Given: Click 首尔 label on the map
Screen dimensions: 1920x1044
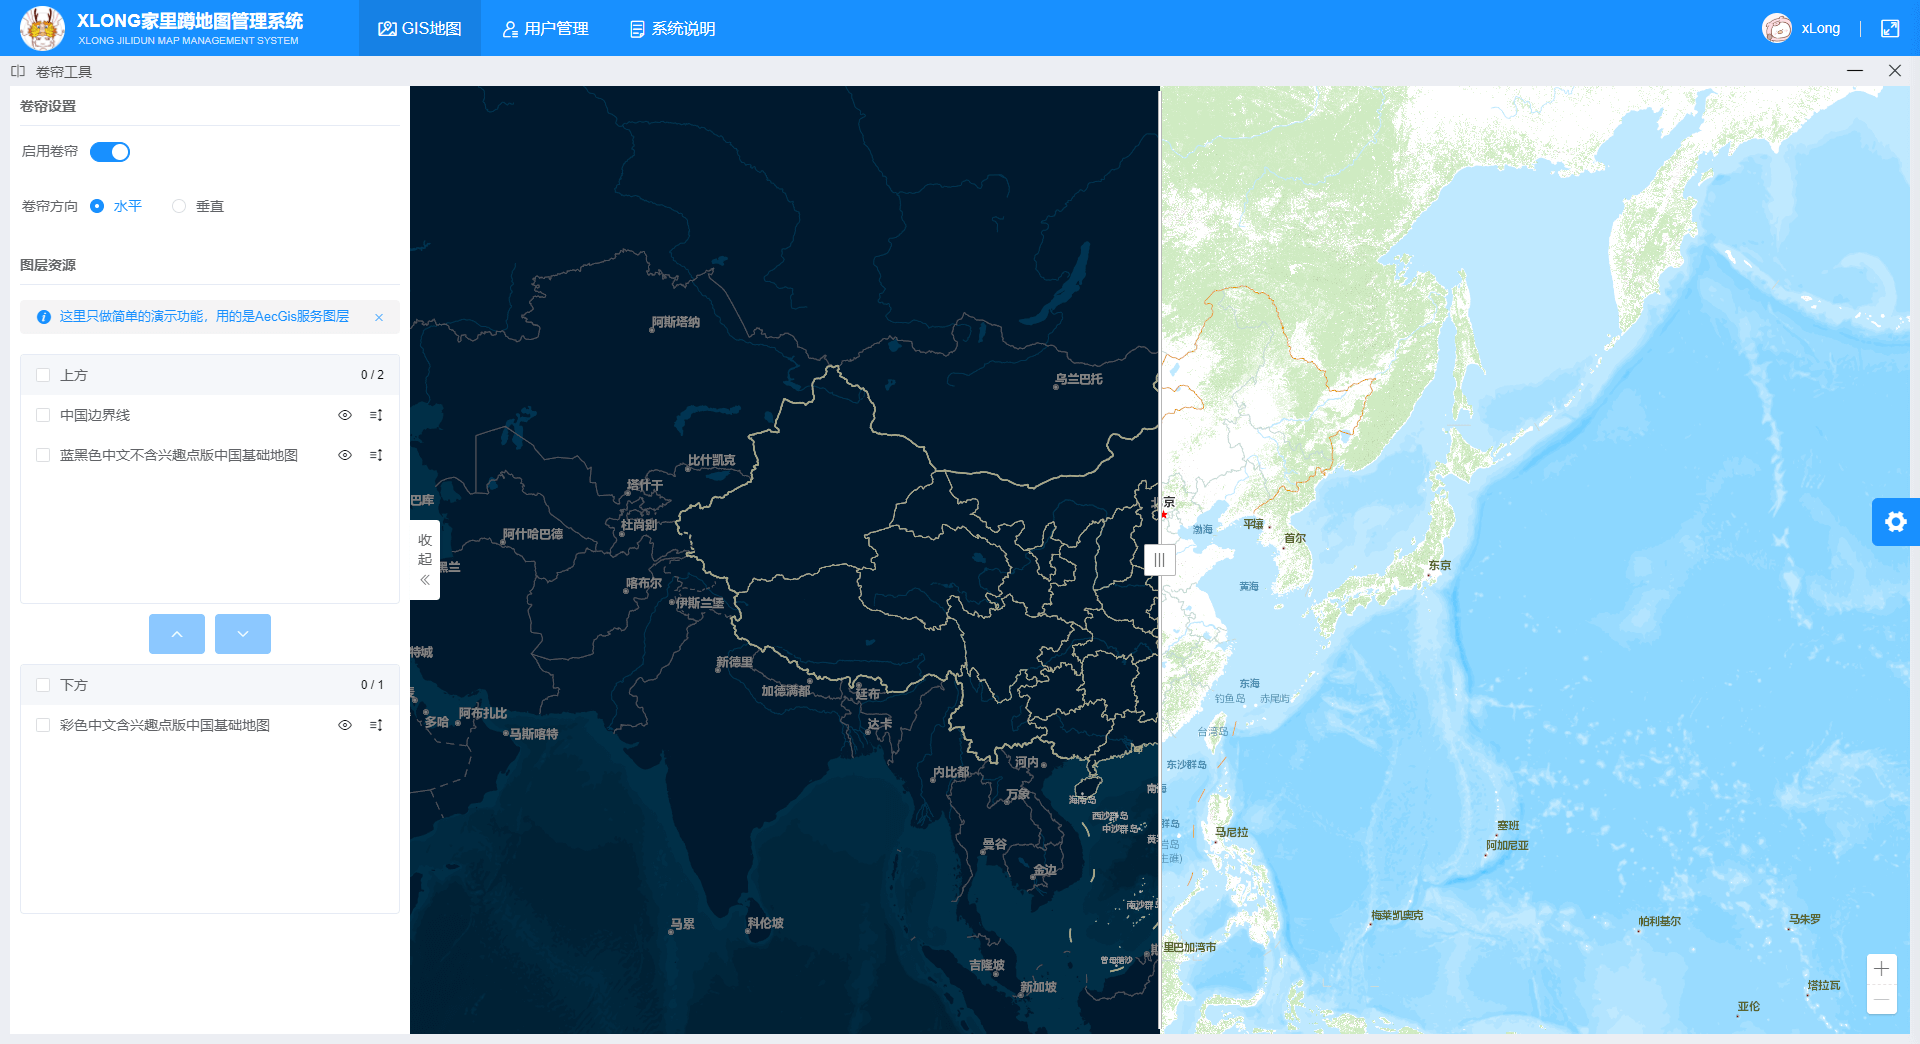Looking at the screenshot, I should click(x=1295, y=538).
